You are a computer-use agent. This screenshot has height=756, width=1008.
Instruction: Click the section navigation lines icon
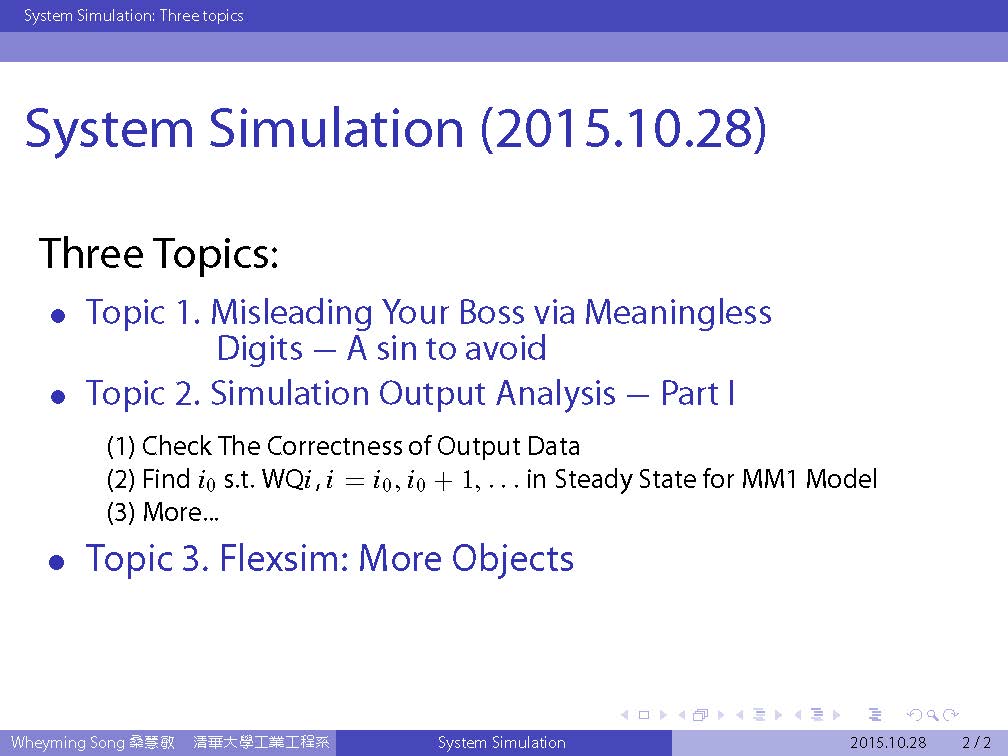coord(817,715)
